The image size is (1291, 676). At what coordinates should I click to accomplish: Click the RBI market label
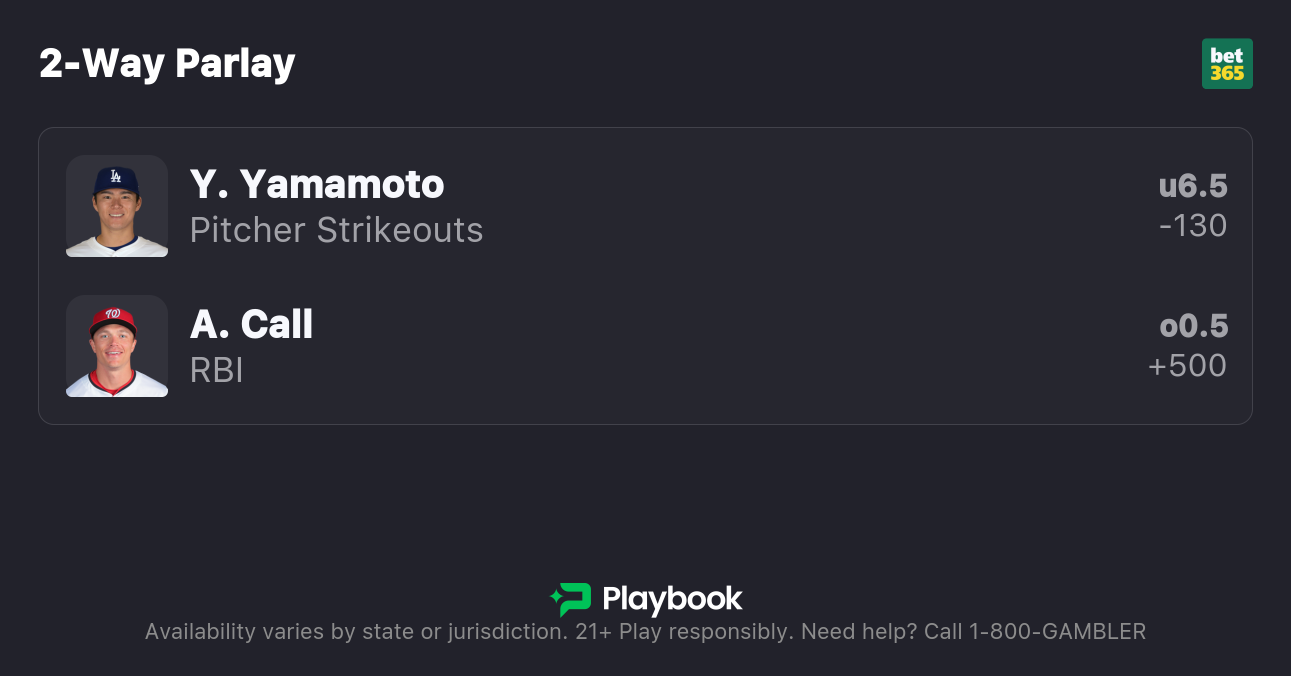click(216, 370)
